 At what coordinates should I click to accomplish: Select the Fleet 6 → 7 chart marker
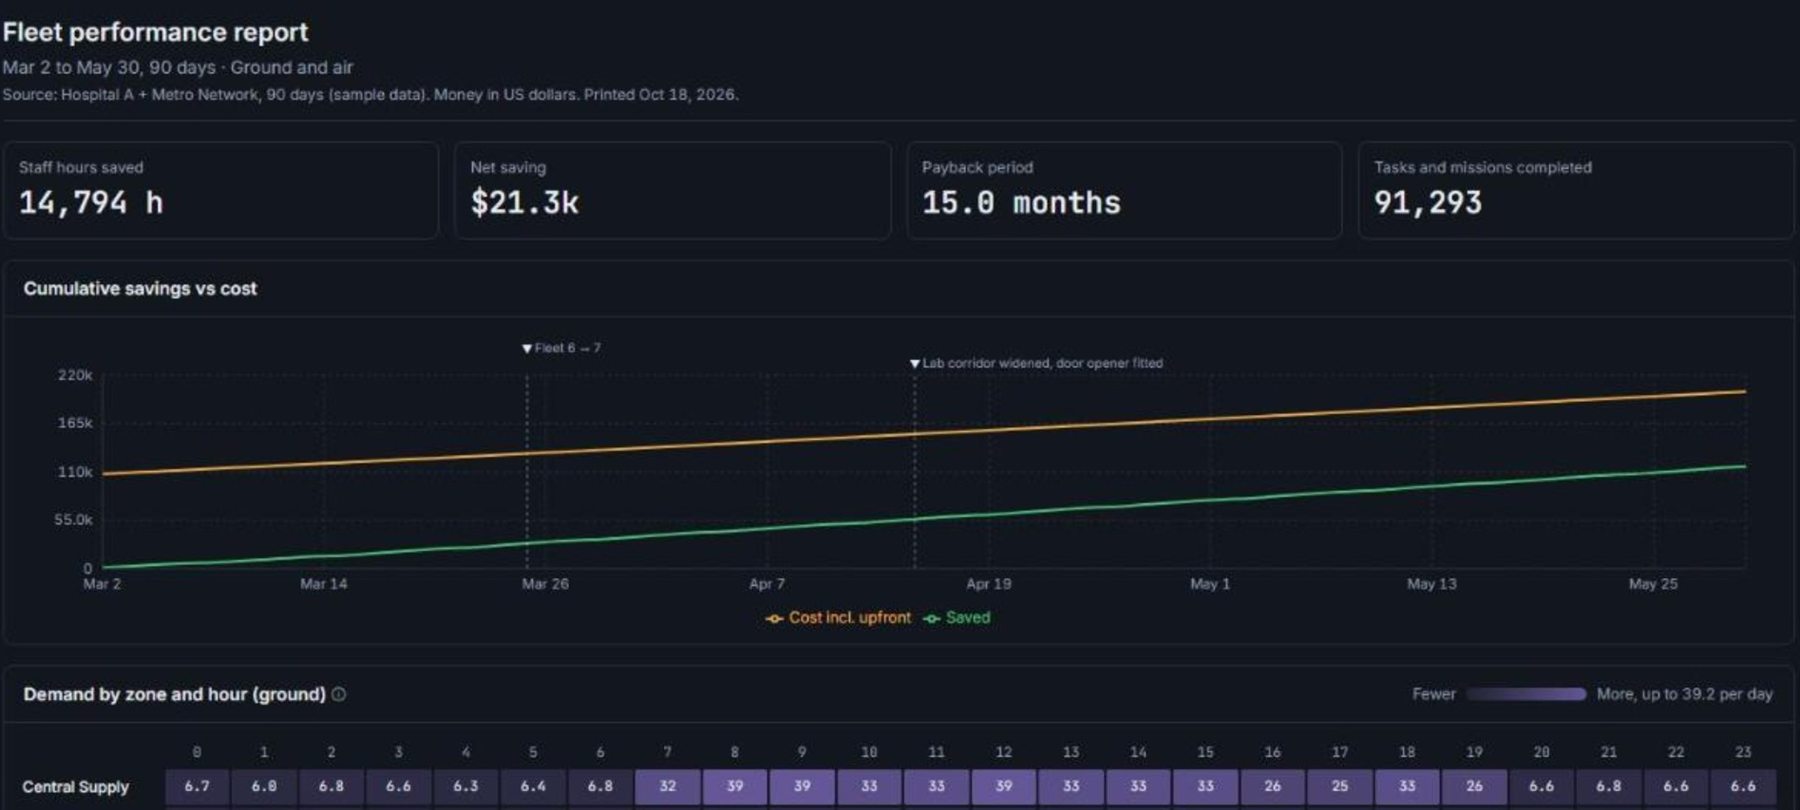click(561, 348)
